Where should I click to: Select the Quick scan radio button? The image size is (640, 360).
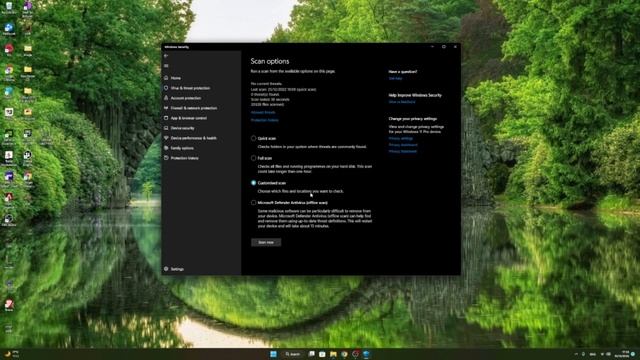coord(253,138)
